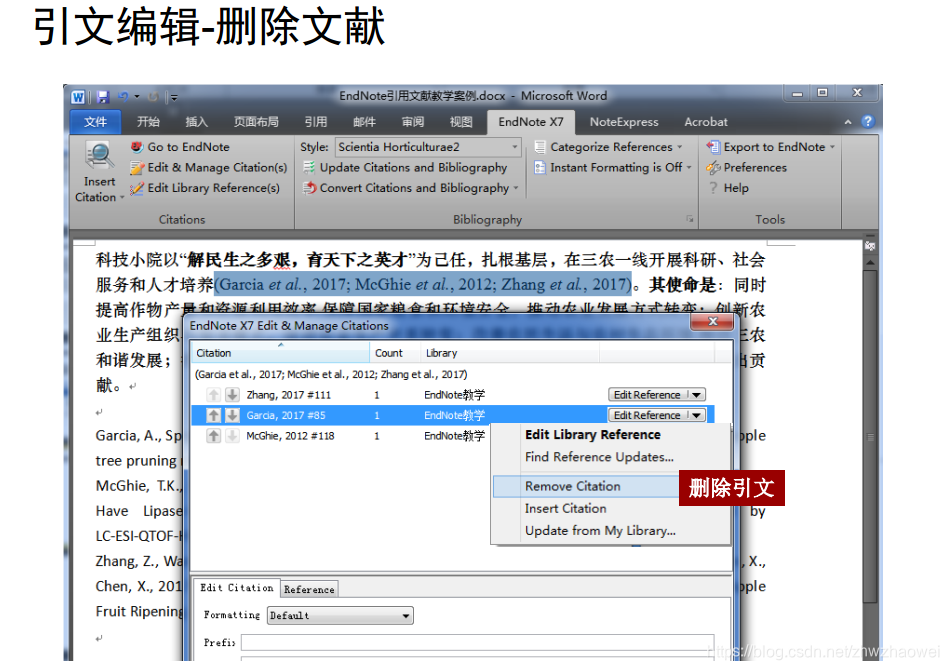This screenshot has width=949, height=670.
Task: Click the EndNote Help item
Action: 729,188
